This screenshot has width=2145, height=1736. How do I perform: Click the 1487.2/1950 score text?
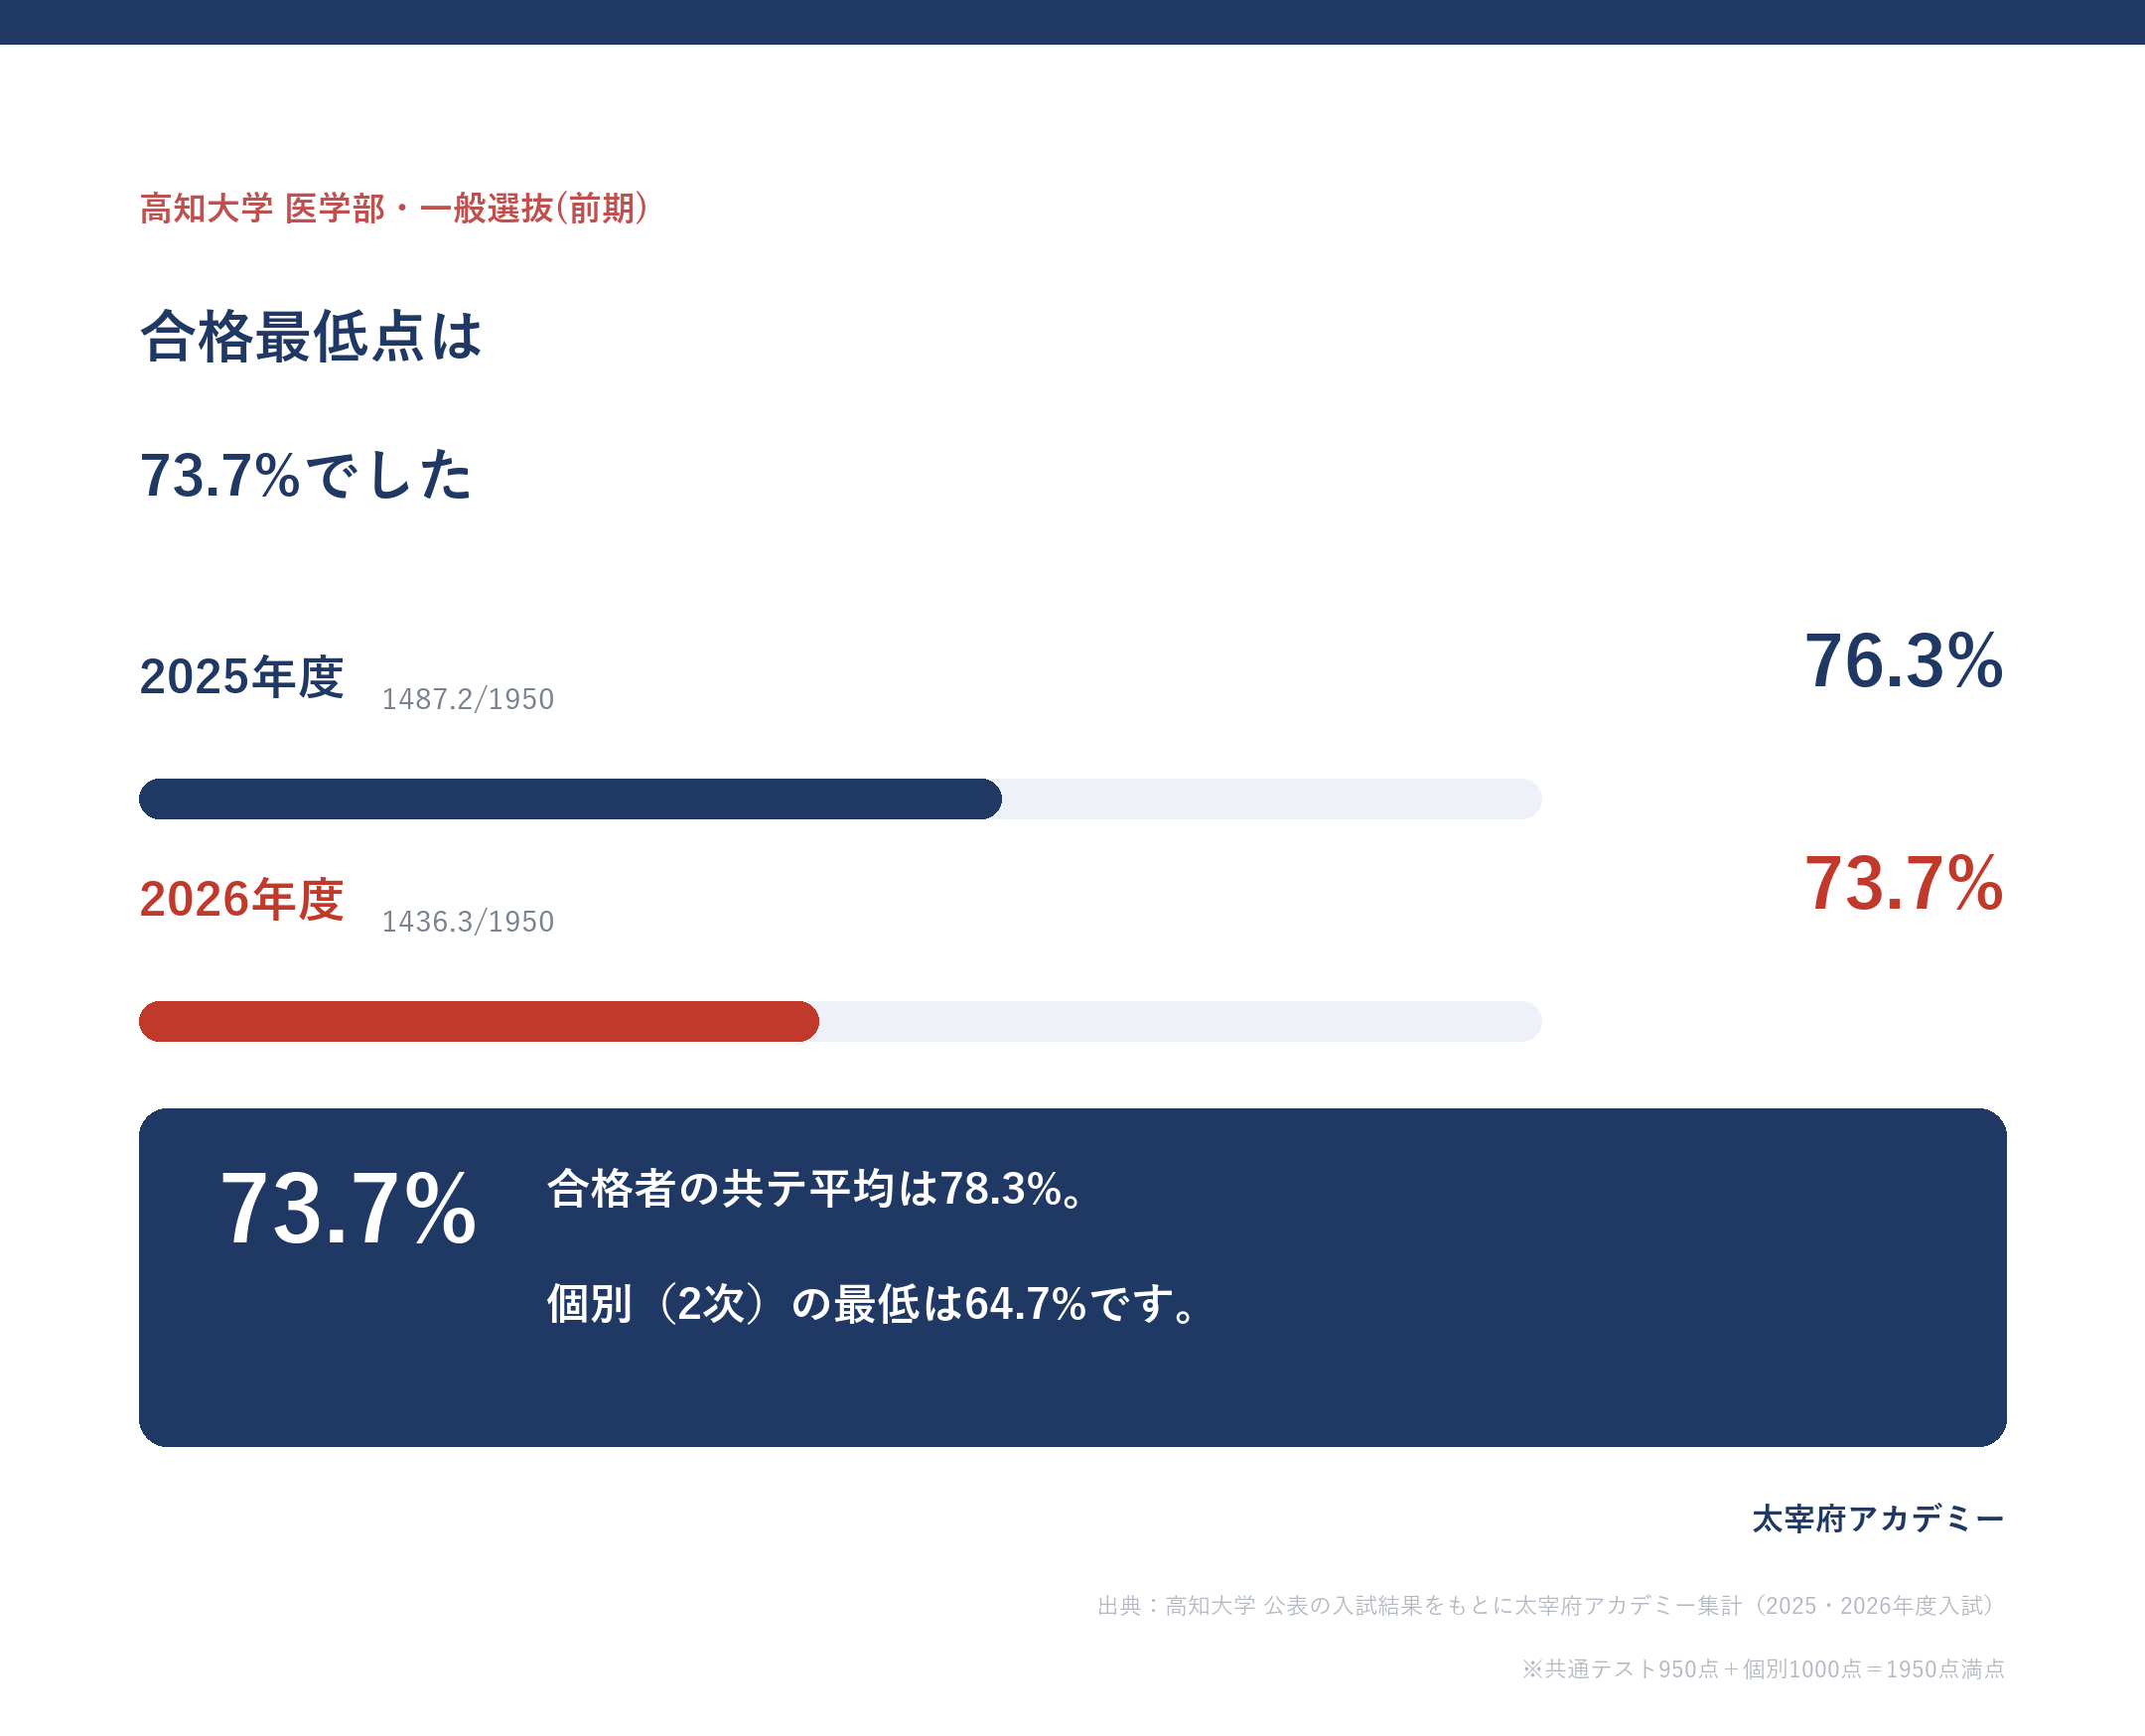(x=468, y=699)
